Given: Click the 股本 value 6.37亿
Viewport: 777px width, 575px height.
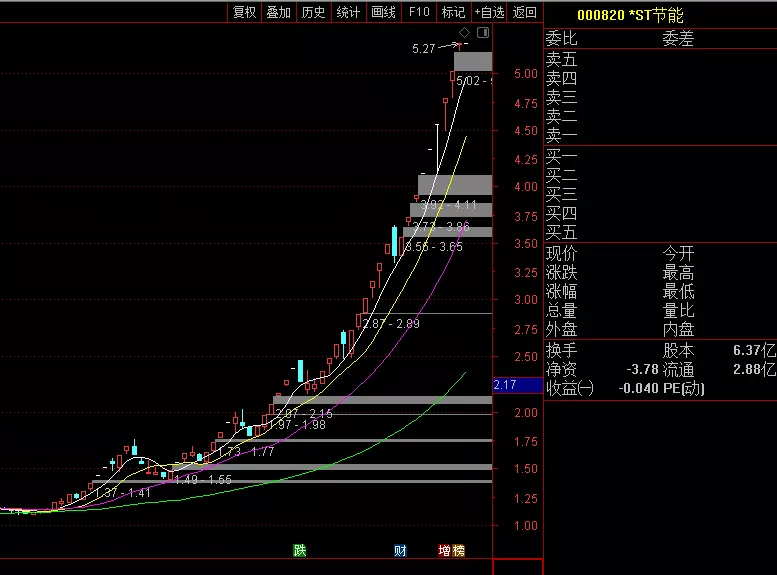Looking at the screenshot, I should (754, 350).
